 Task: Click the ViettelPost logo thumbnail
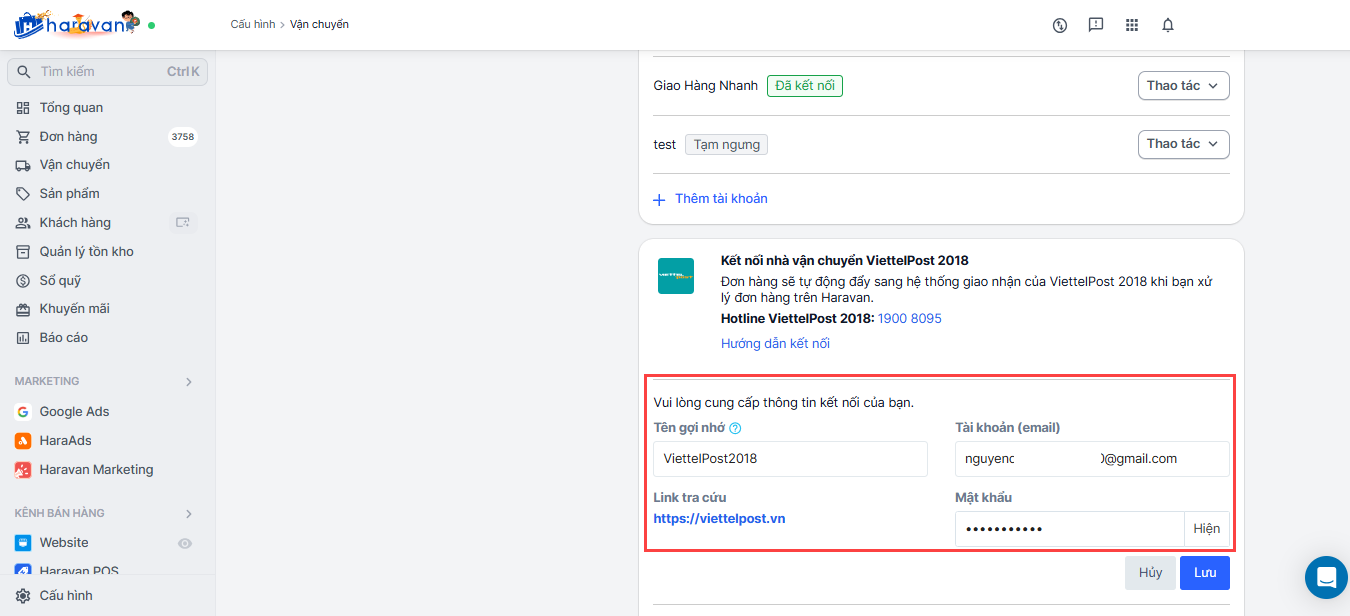tap(676, 276)
